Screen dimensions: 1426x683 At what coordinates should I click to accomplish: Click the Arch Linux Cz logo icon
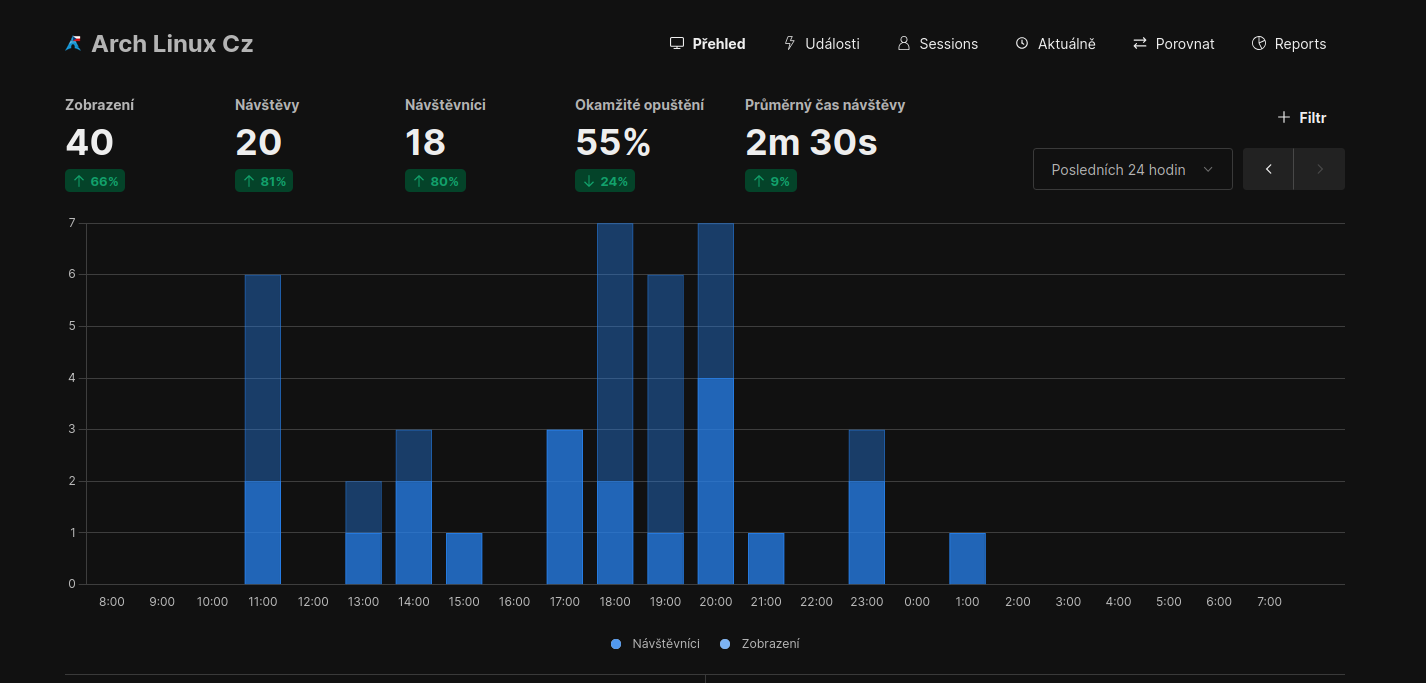[x=73, y=44]
